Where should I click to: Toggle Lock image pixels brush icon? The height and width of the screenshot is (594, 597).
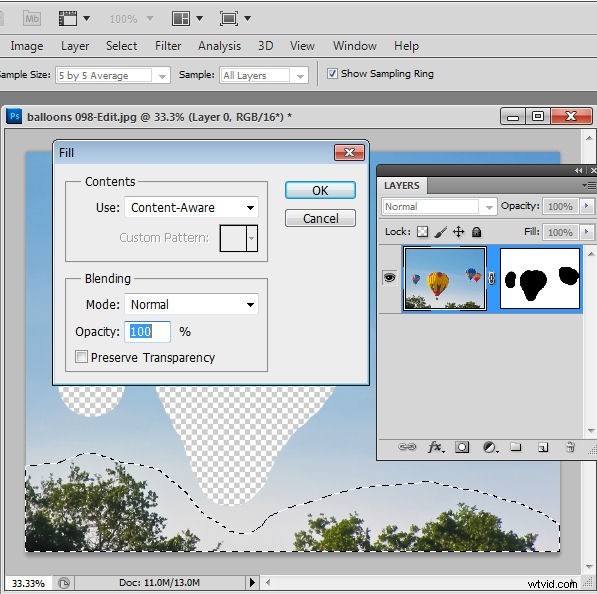441,232
